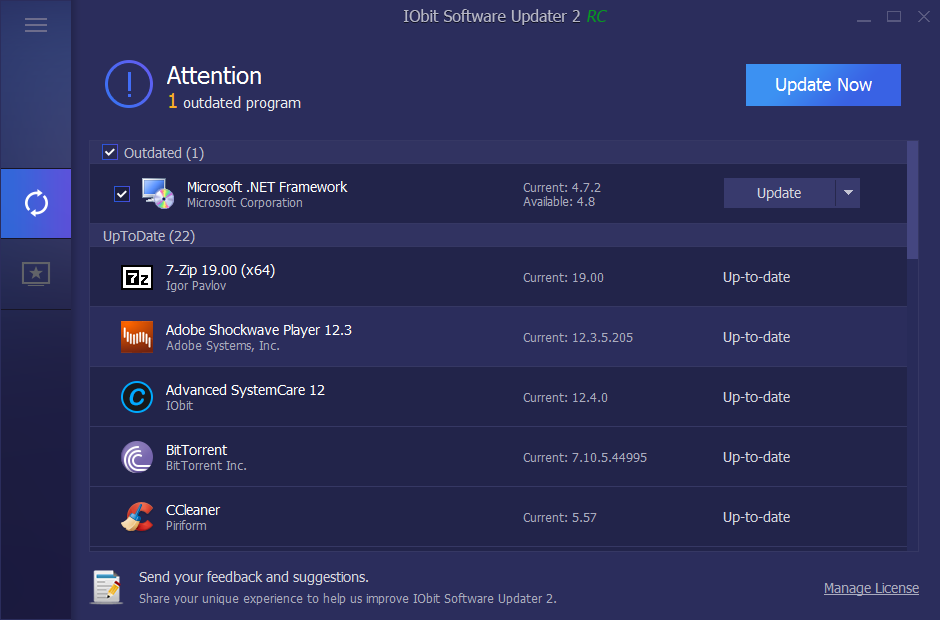The image size is (940, 620).
Task: Update Microsoft .NET Framework
Action: [x=779, y=193]
